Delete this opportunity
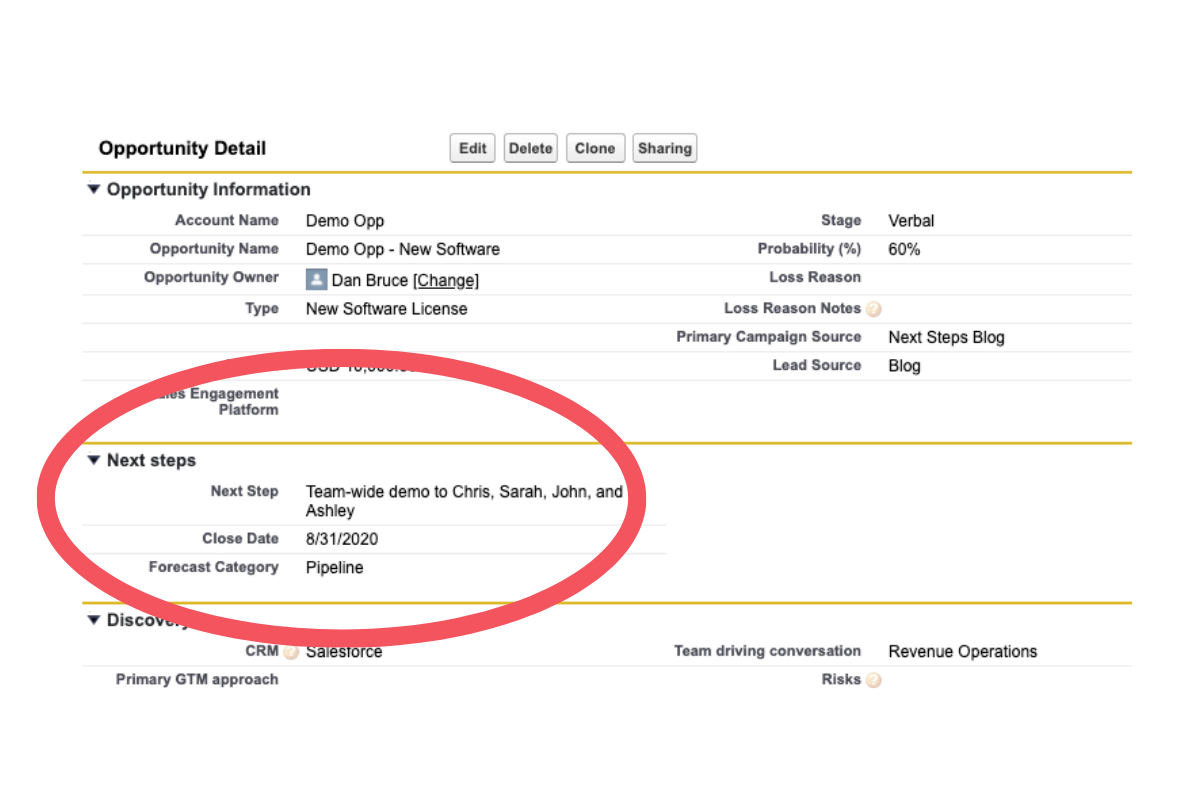The width and height of the screenshot is (1200, 800). pos(530,147)
